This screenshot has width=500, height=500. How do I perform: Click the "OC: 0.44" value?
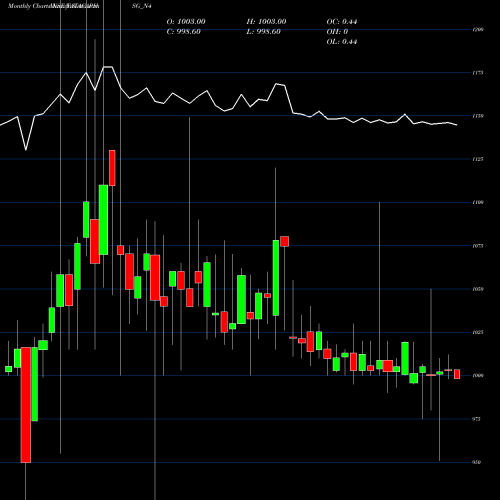[342, 22]
